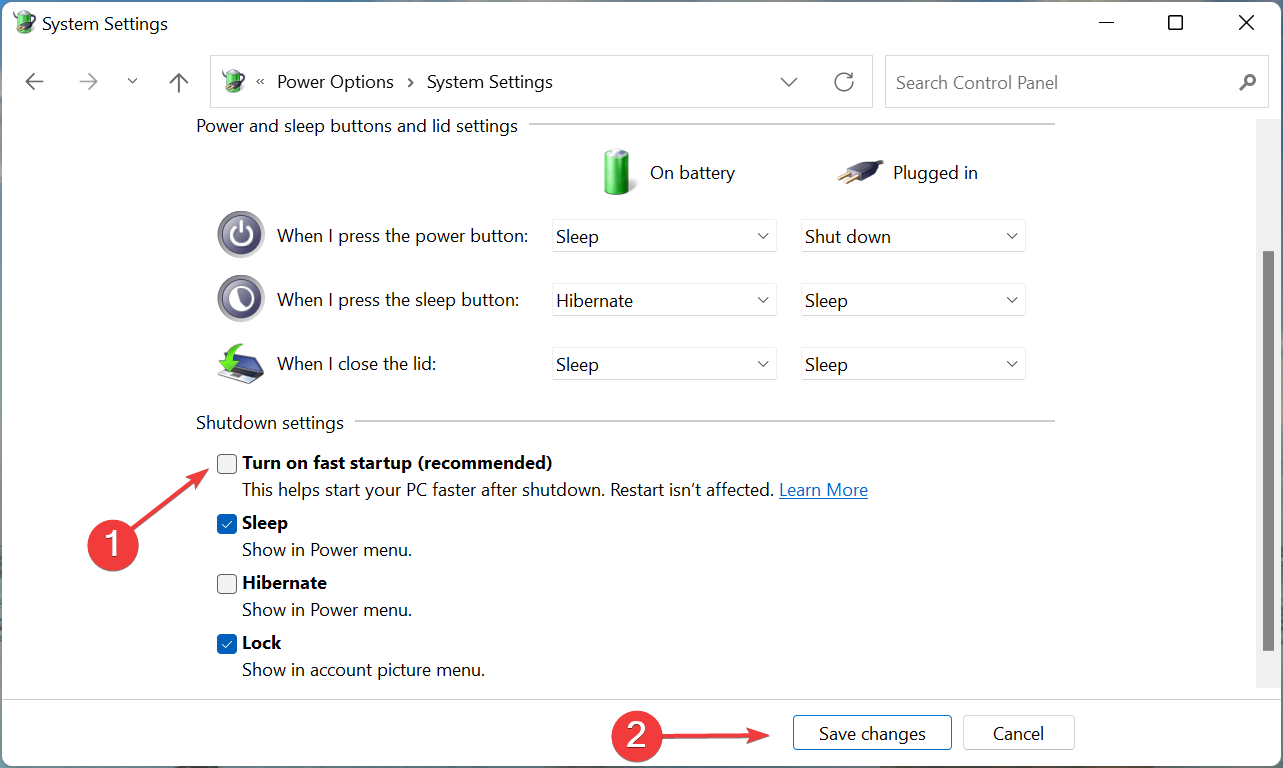The height and width of the screenshot is (768, 1283).
Task: Click the power button icon
Action: point(240,235)
